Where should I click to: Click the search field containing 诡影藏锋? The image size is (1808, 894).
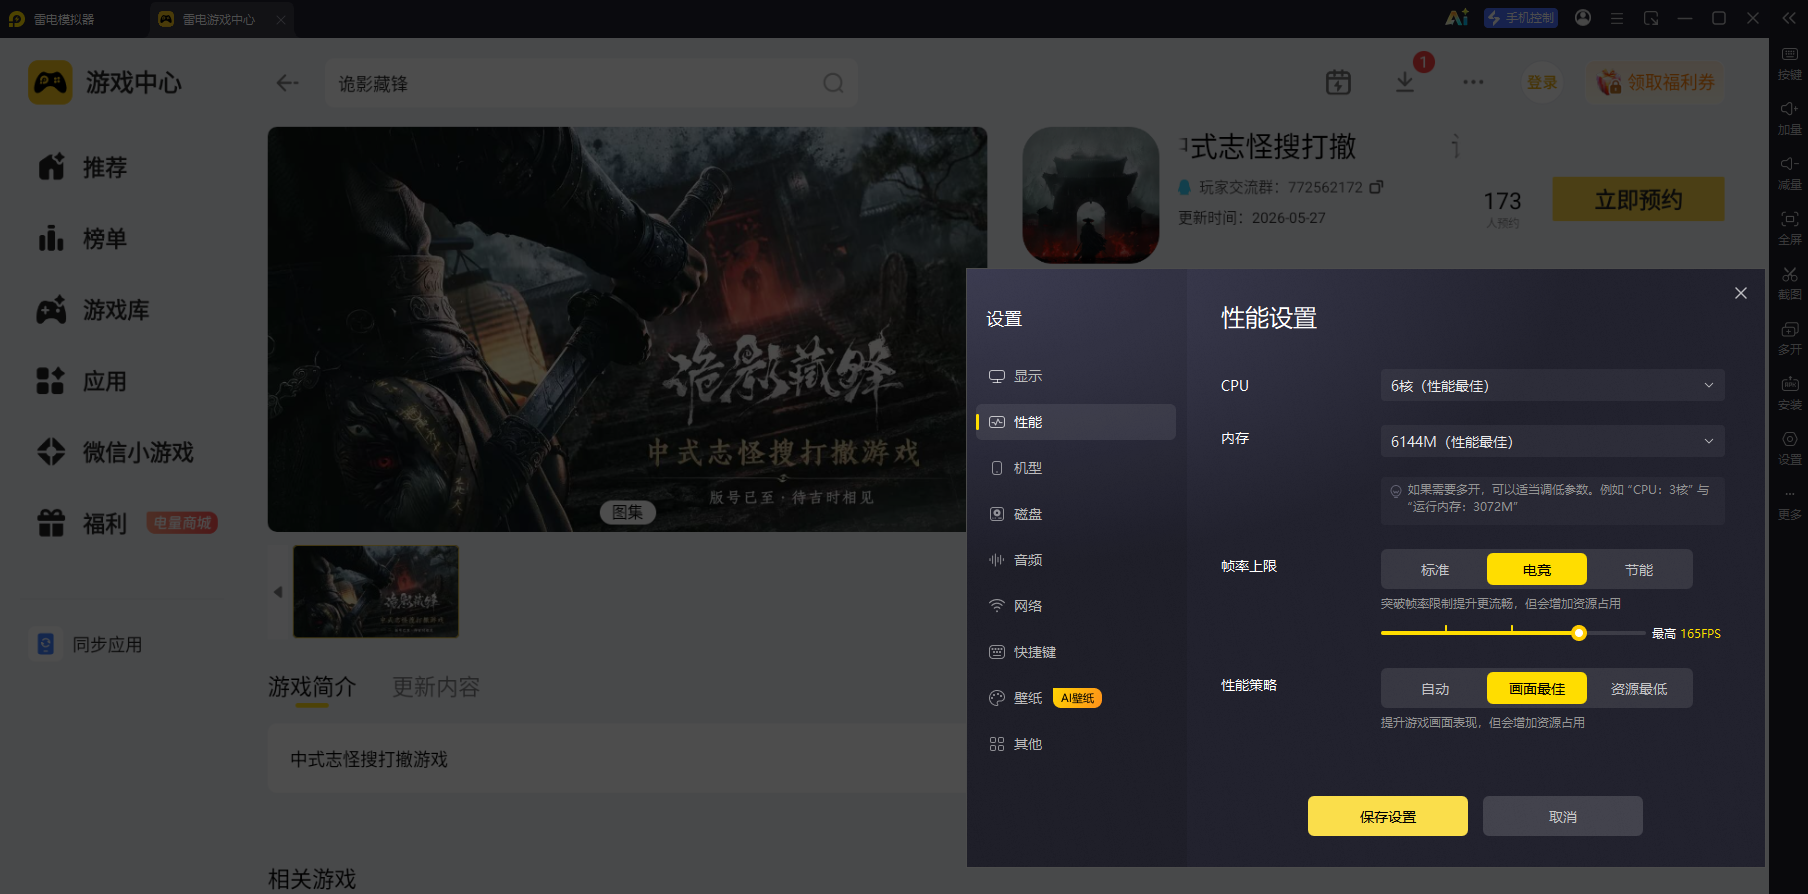click(x=591, y=83)
